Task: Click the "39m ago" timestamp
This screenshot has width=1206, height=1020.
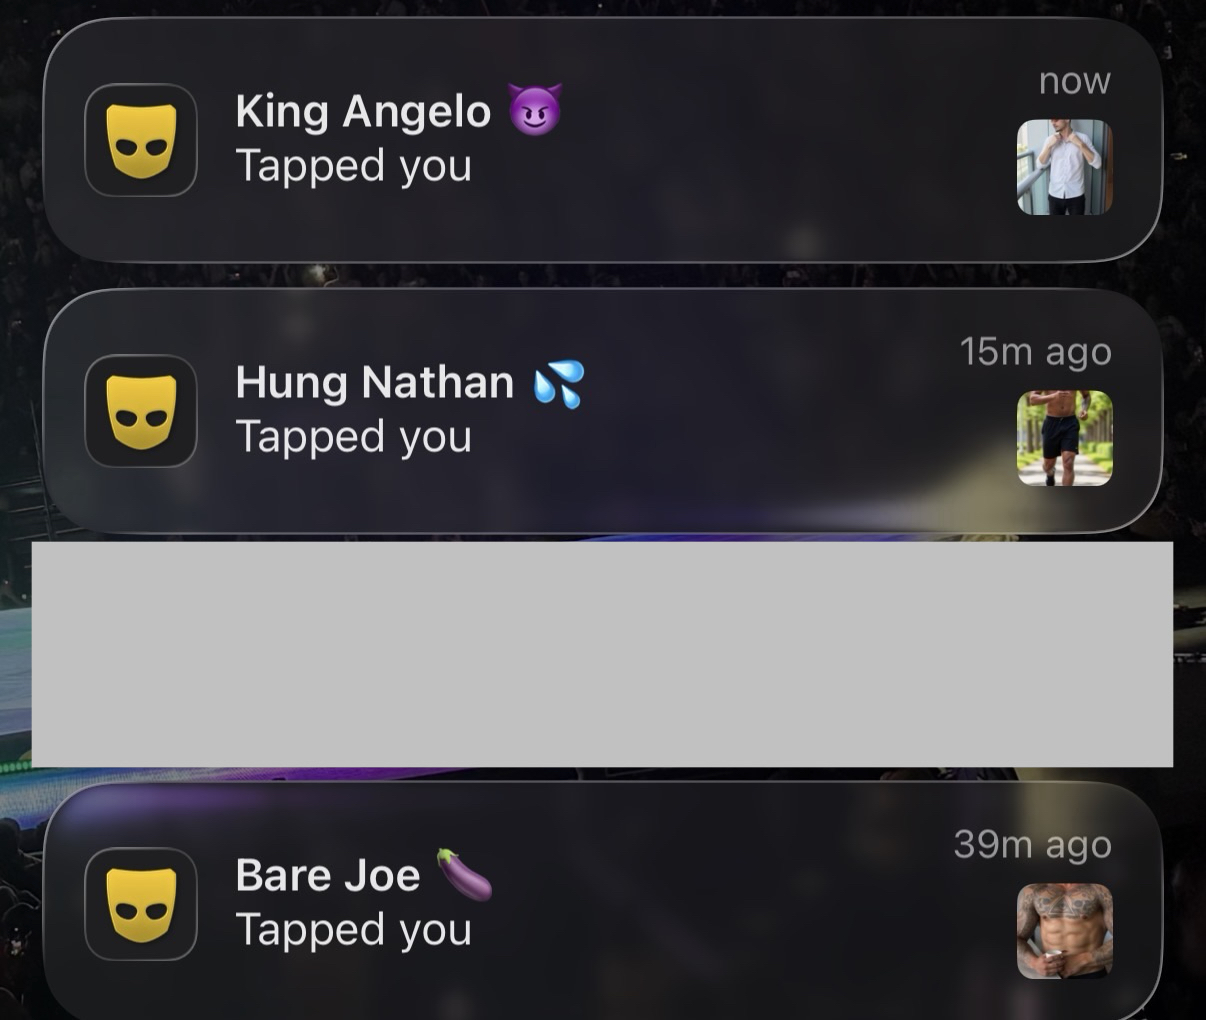Action: pyautogui.click(x=1032, y=844)
